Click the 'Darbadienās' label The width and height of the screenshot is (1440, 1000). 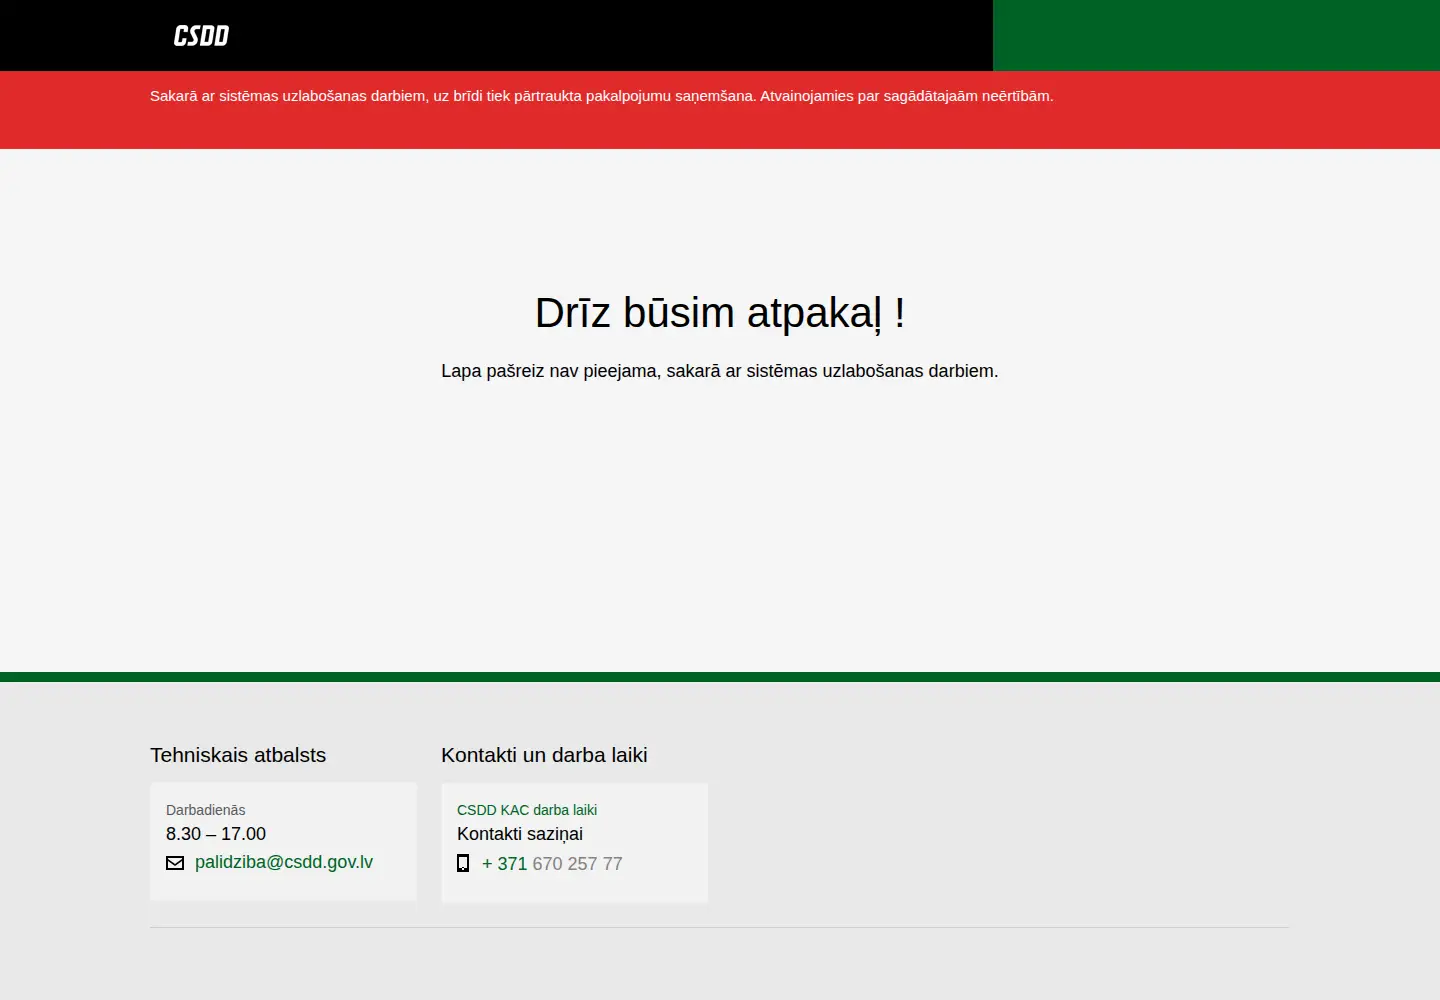click(206, 810)
